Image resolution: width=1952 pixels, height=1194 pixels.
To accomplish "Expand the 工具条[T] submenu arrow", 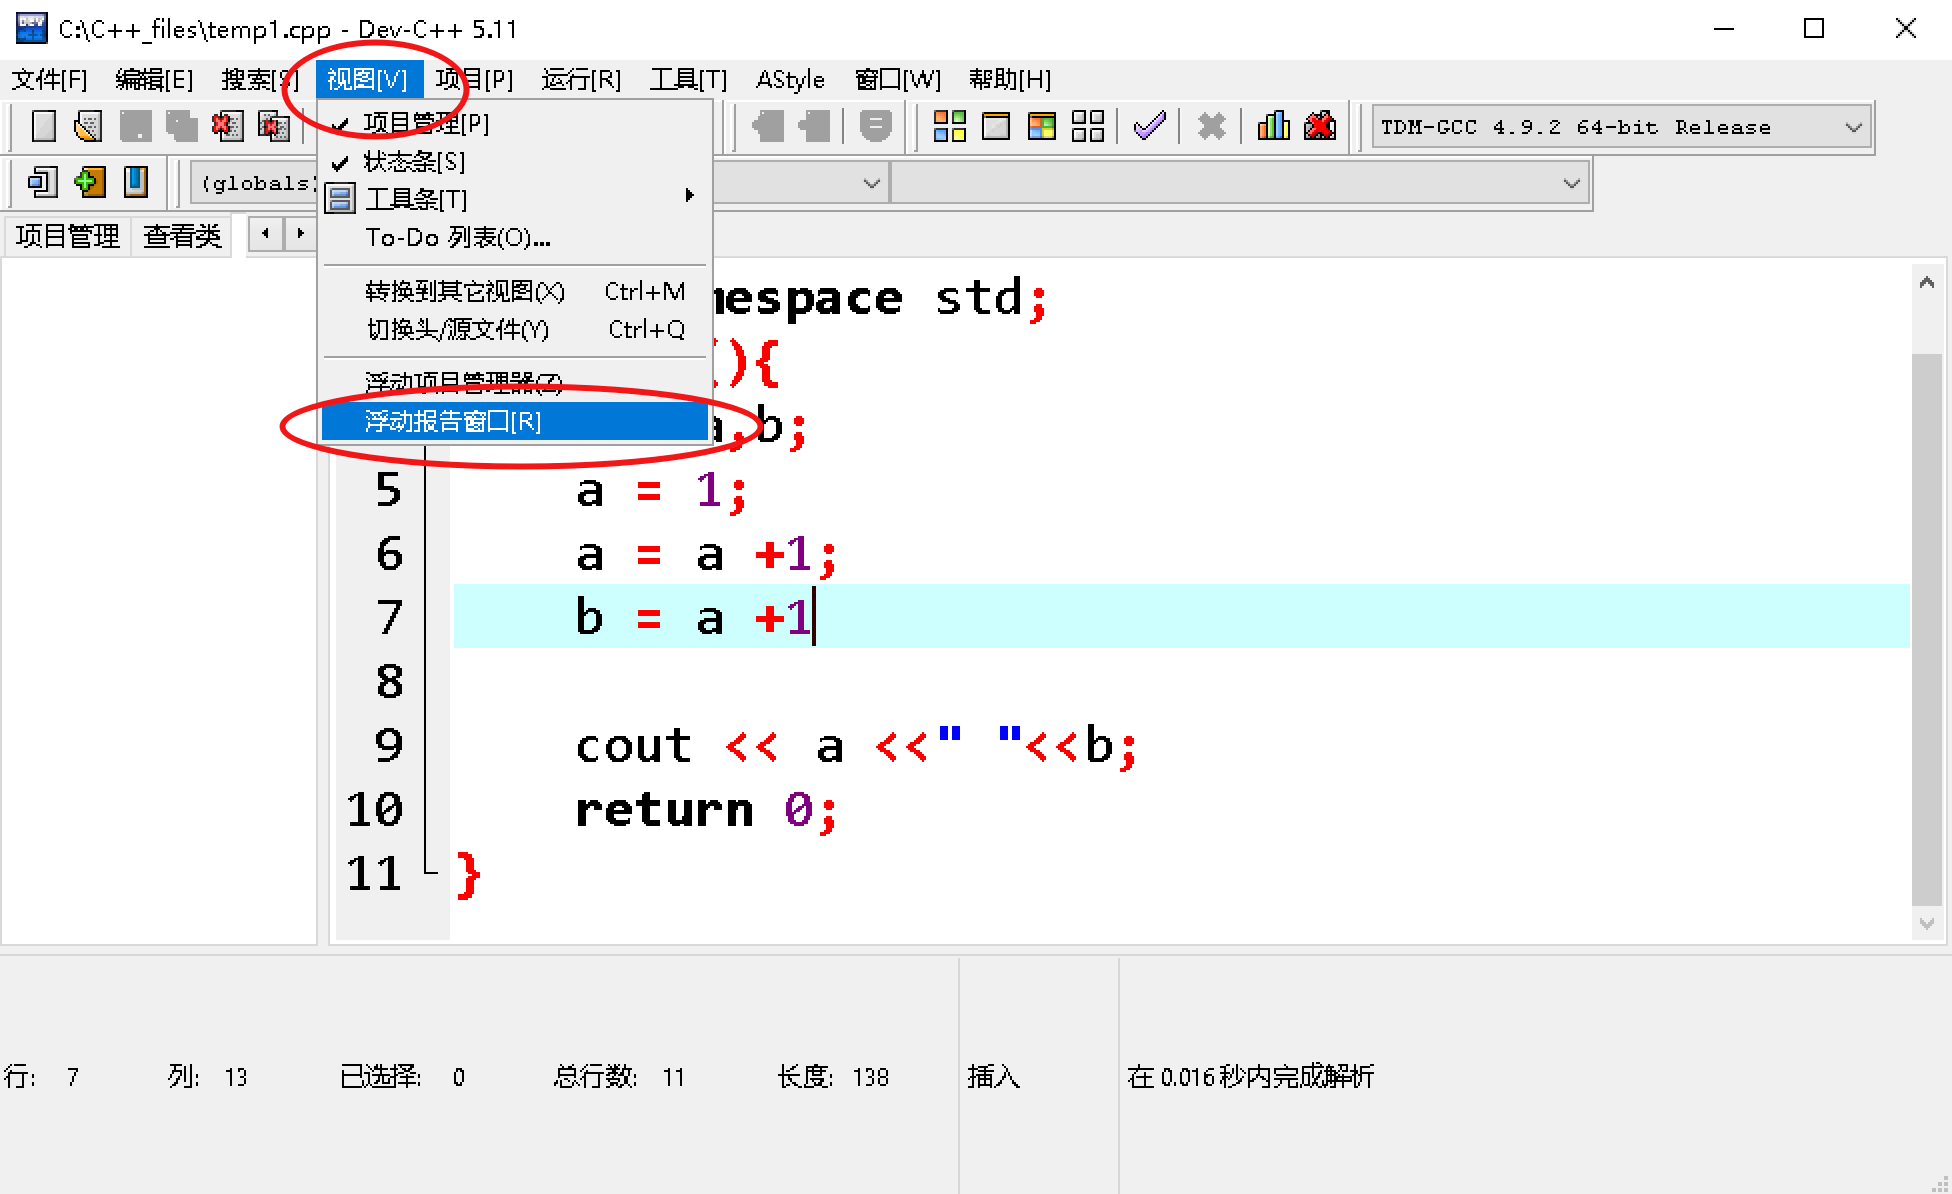I will (689, 196).
